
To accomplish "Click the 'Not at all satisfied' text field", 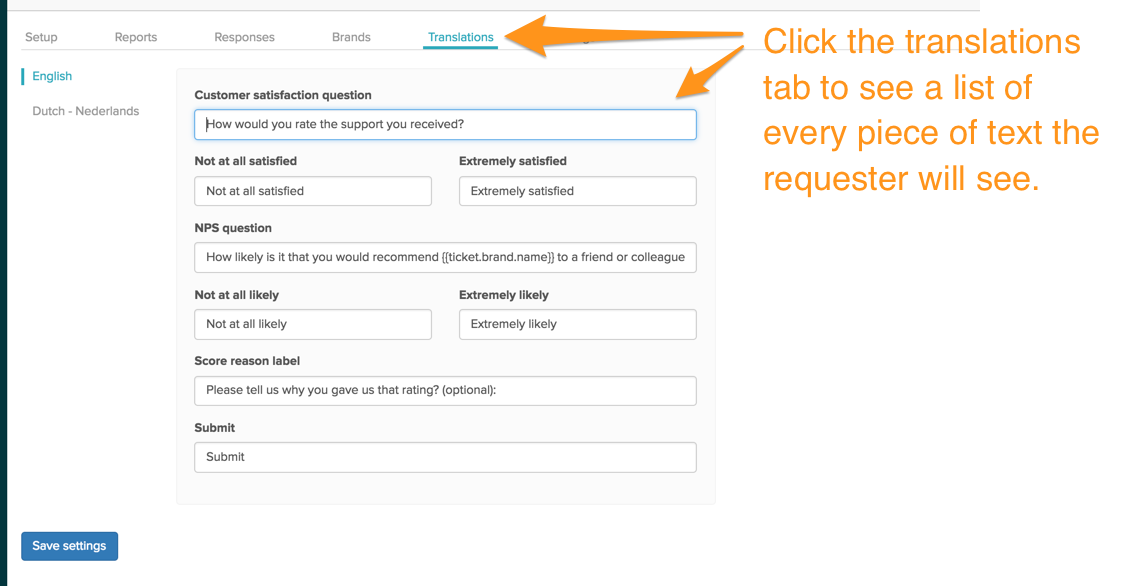I will [313, 191].
